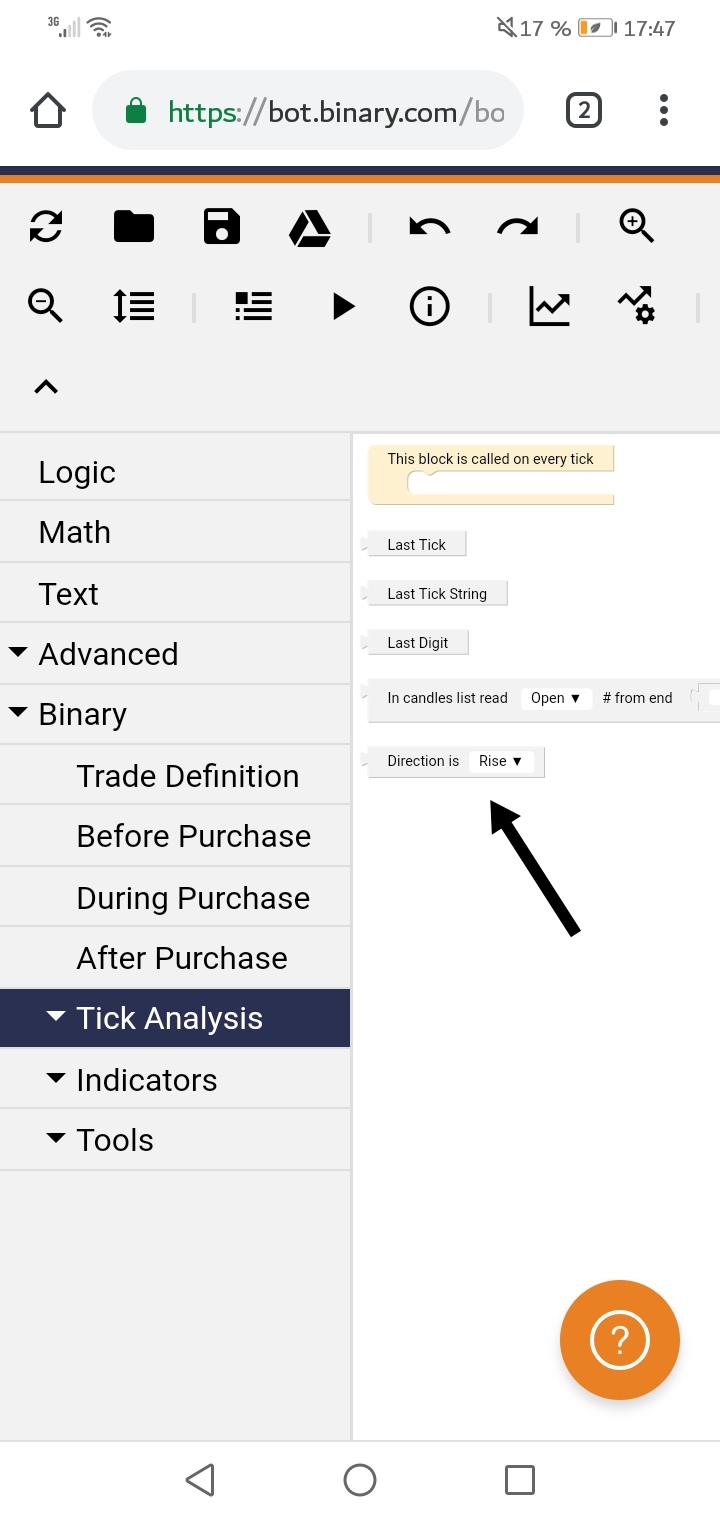Screen dimensions: 720x1520
Task: View bot info with the circled-i icon
Action: 429,307
